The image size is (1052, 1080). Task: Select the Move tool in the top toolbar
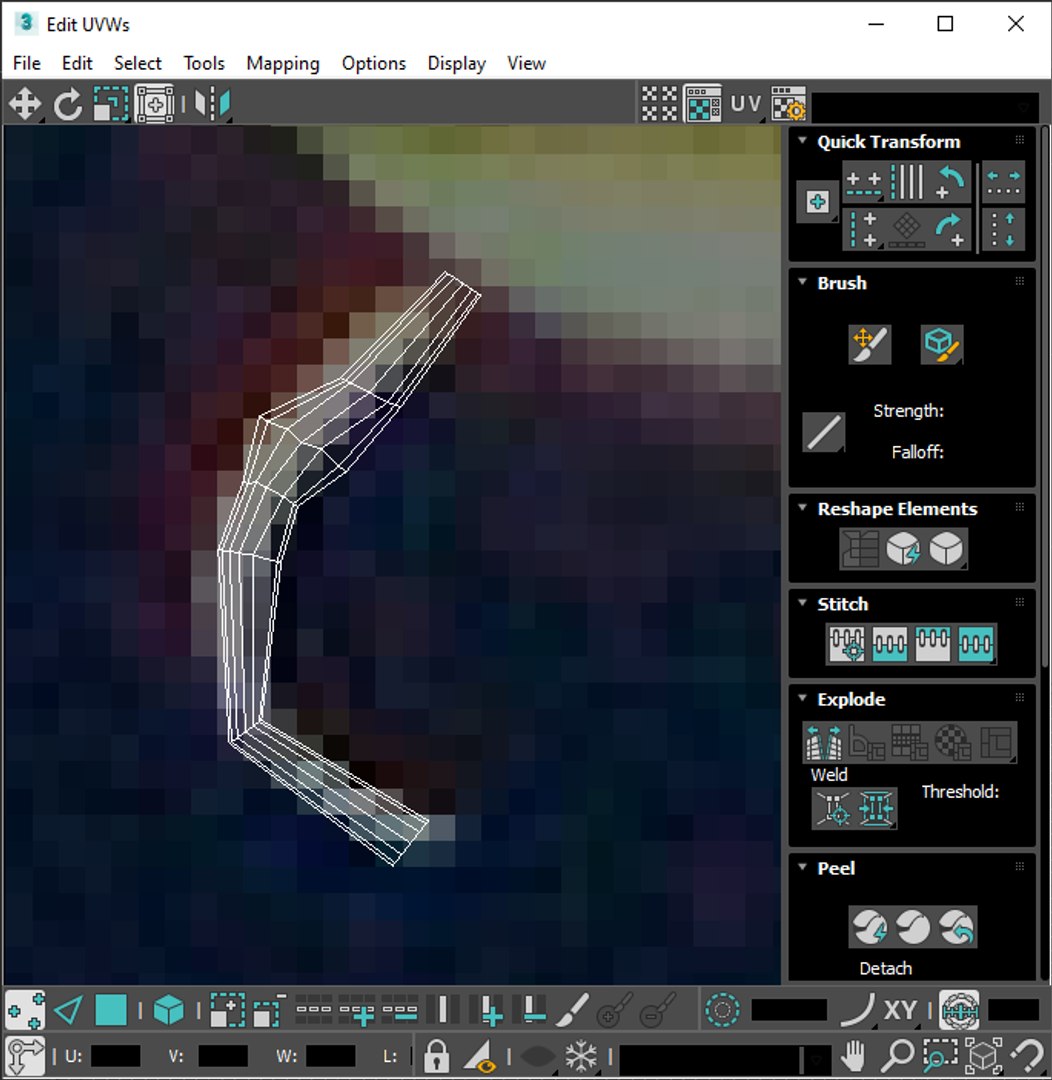tap(25, 104)
